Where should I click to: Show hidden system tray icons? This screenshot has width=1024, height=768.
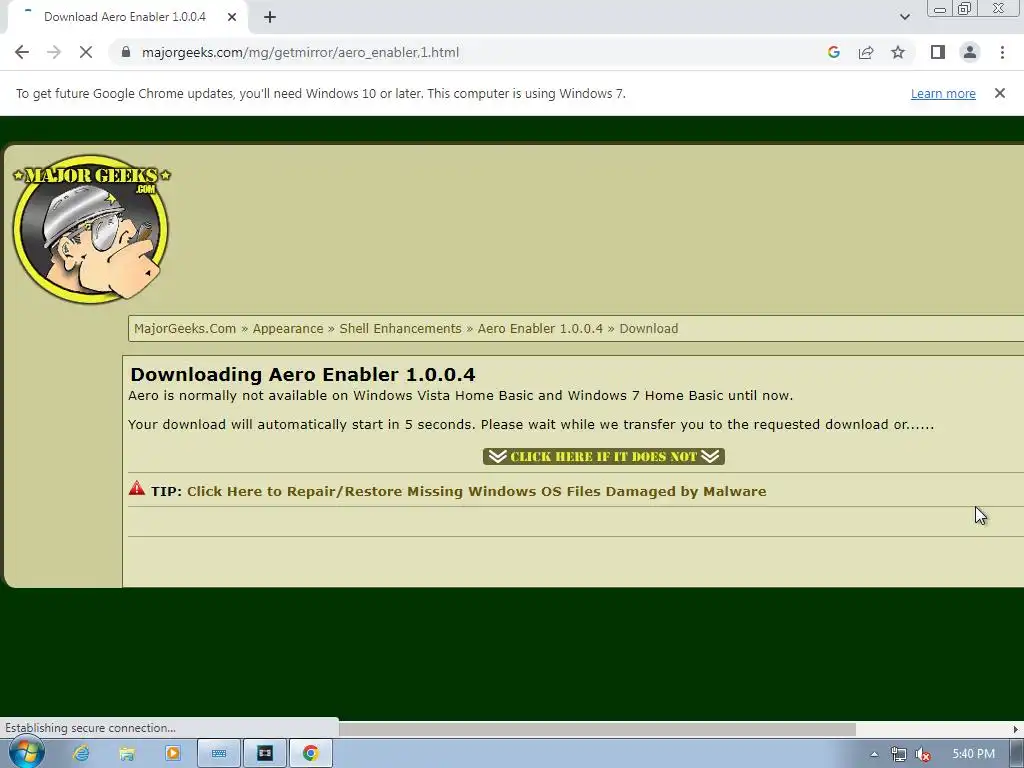click(x=874, y=754)
